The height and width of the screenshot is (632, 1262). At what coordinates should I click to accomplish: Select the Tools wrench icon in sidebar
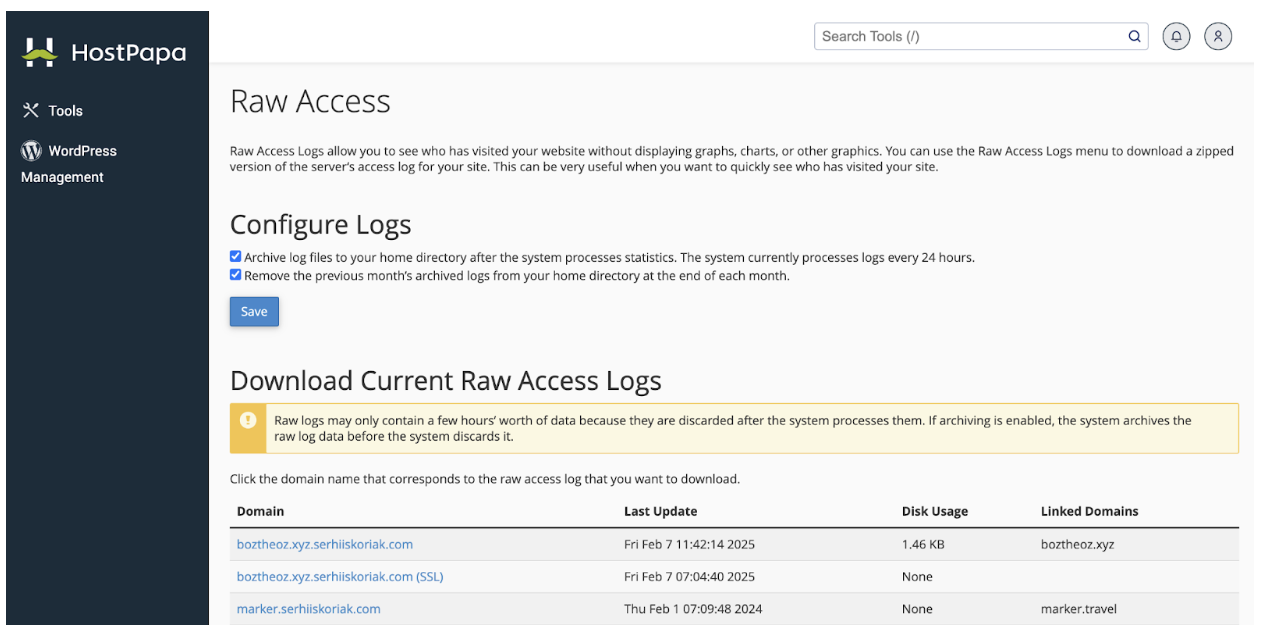(31, 110)
